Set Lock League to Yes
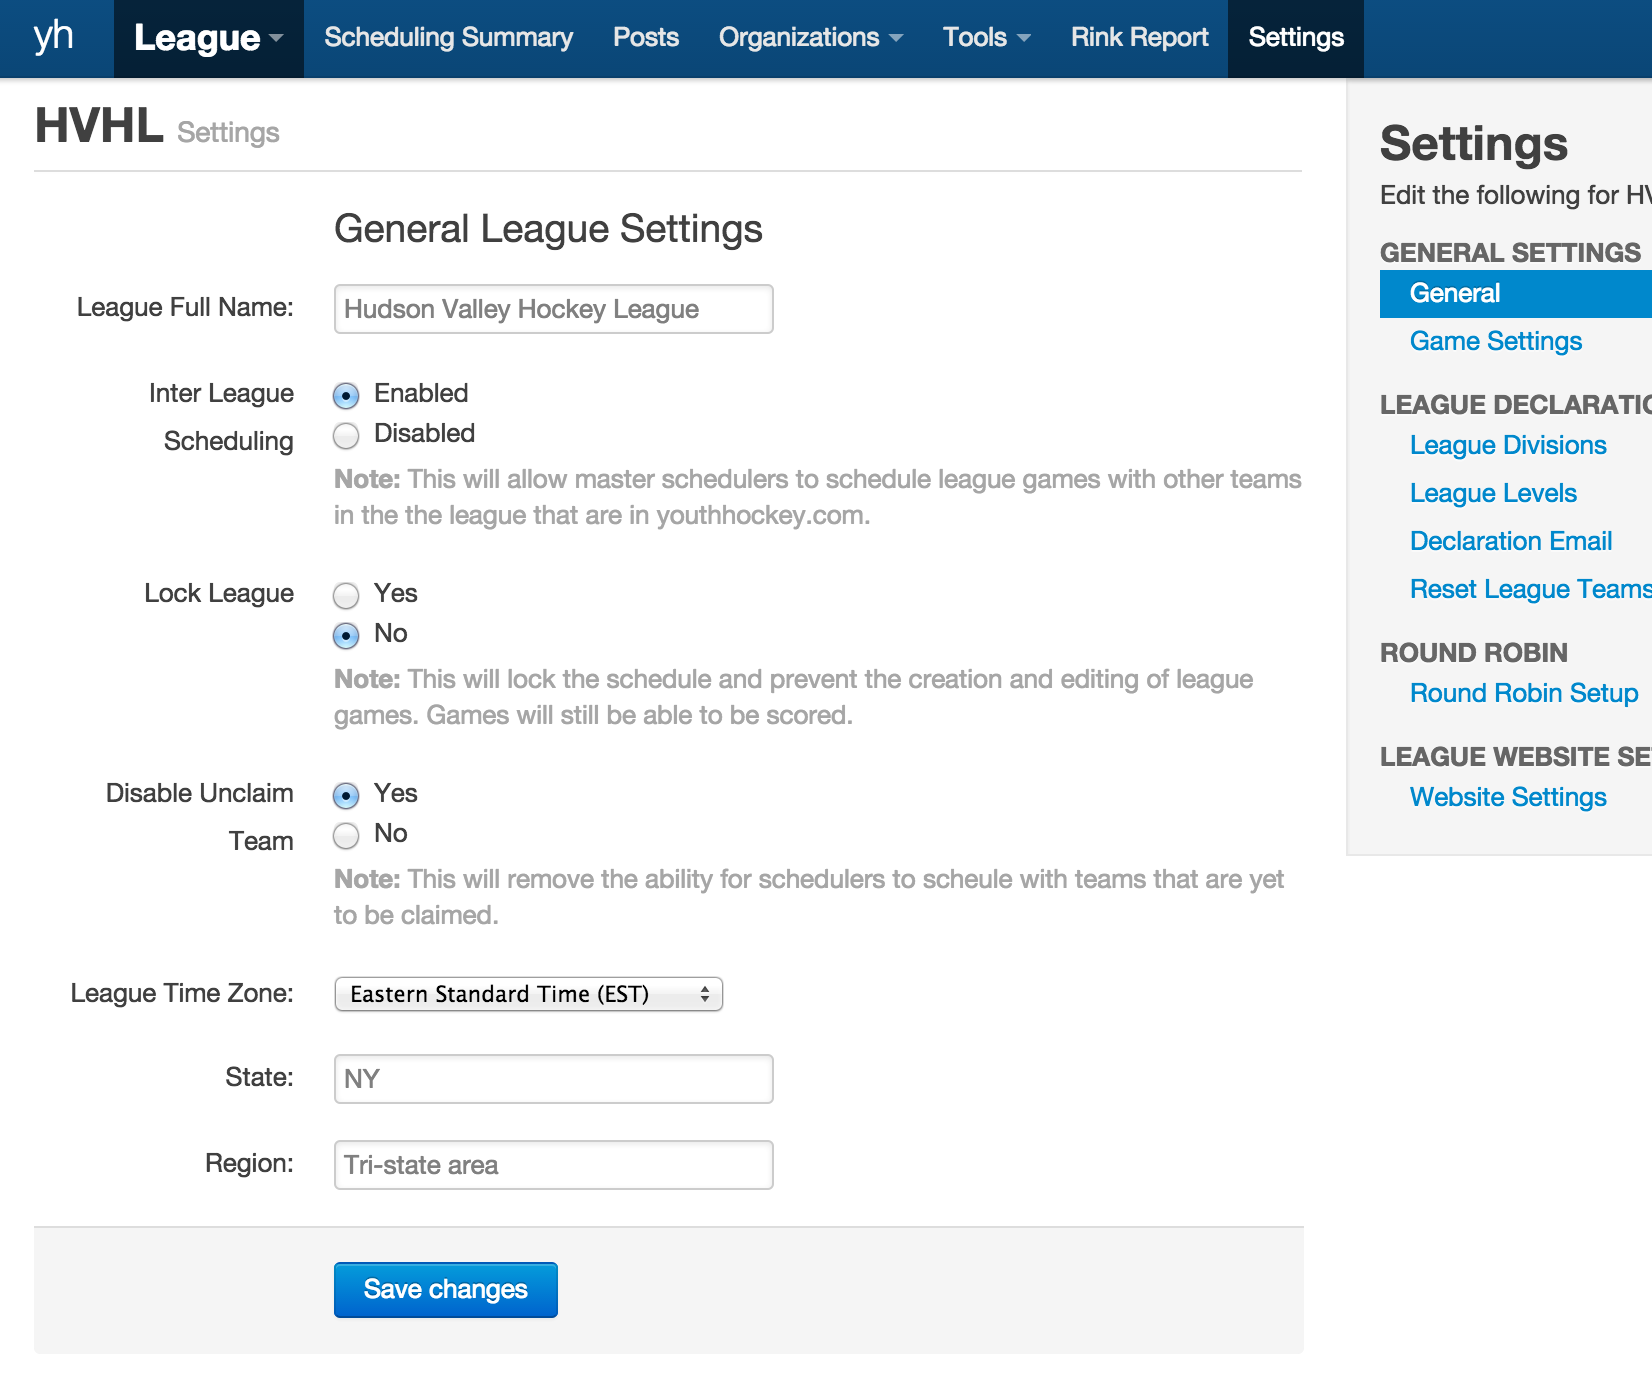Image resolution: width=1652 pixels, height=1384 pixels. 346,596
